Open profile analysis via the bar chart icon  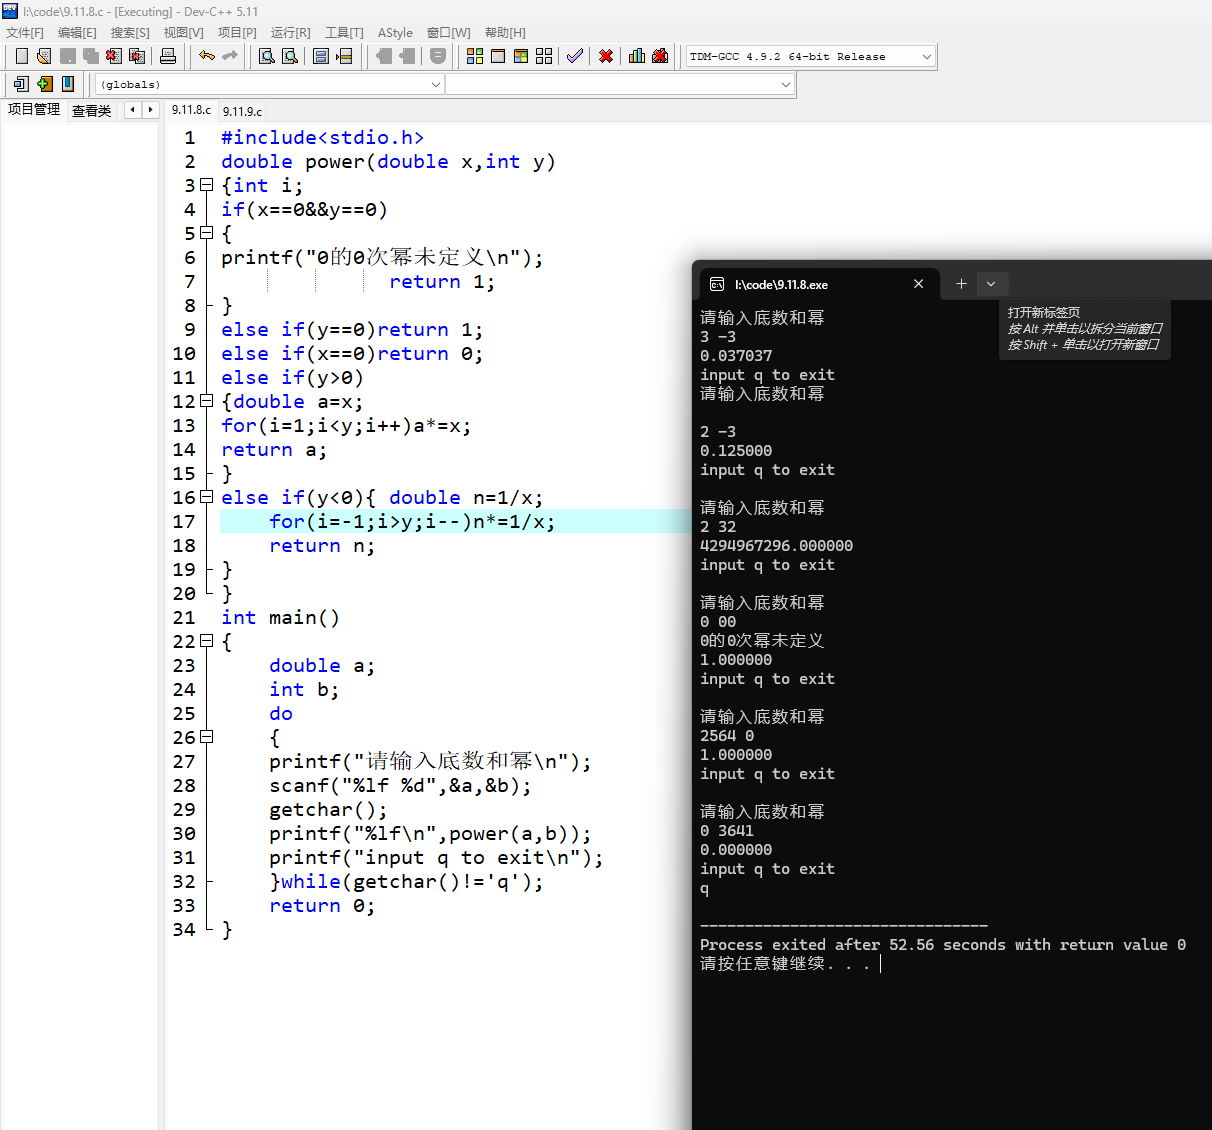[x=637, y=56]
